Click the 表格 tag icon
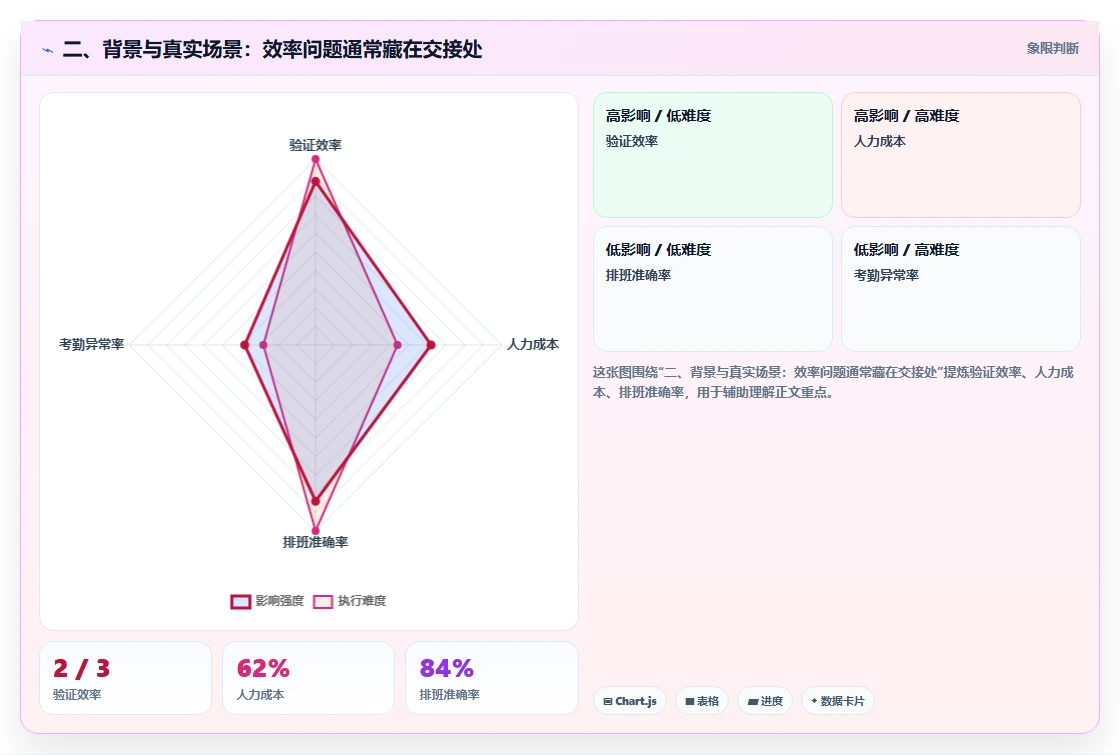Image resolution: width=1120 pixels, height=755 pixels. [x=690, y=701]
